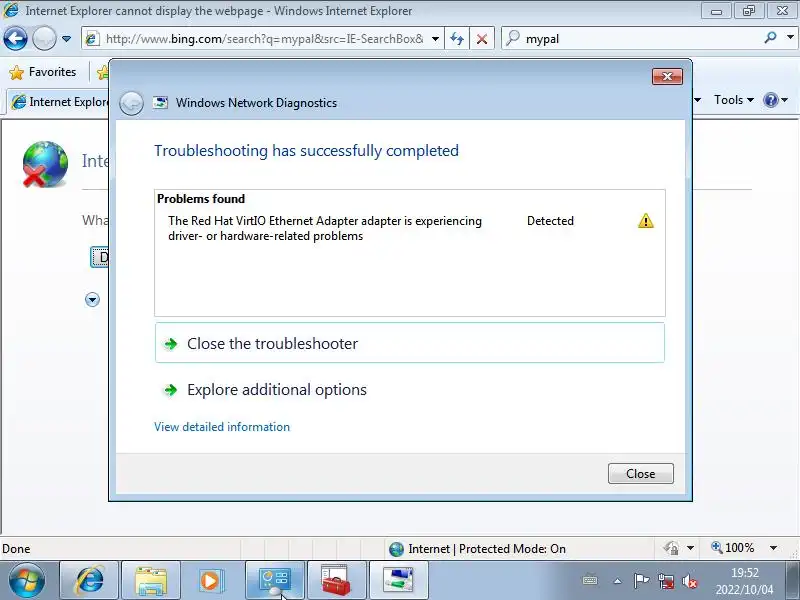Open the Favorites center
This screenshot has height=600, width=800.
(x=43, y=72)
